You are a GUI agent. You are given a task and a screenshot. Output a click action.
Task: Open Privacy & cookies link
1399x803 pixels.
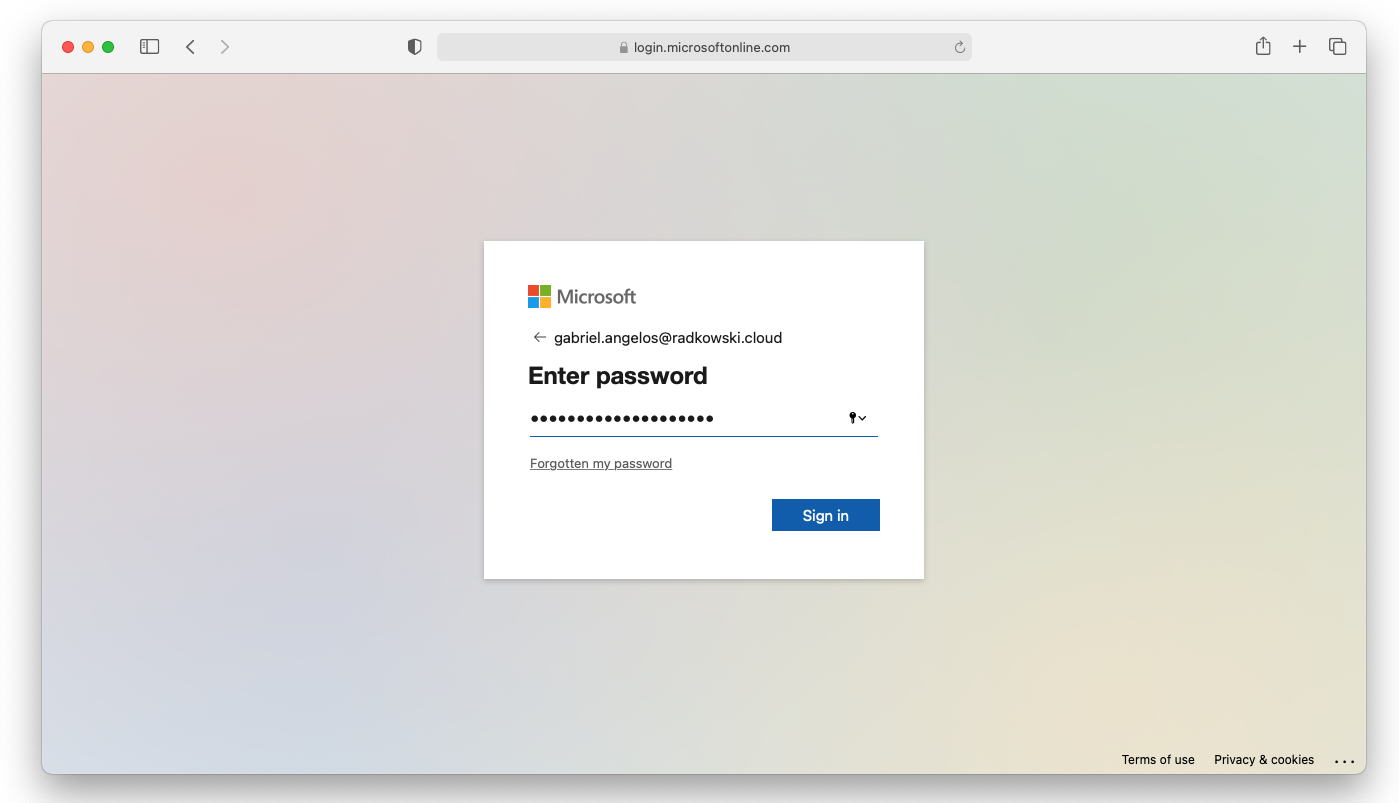pyautogui.click(x=1264, y=760)
